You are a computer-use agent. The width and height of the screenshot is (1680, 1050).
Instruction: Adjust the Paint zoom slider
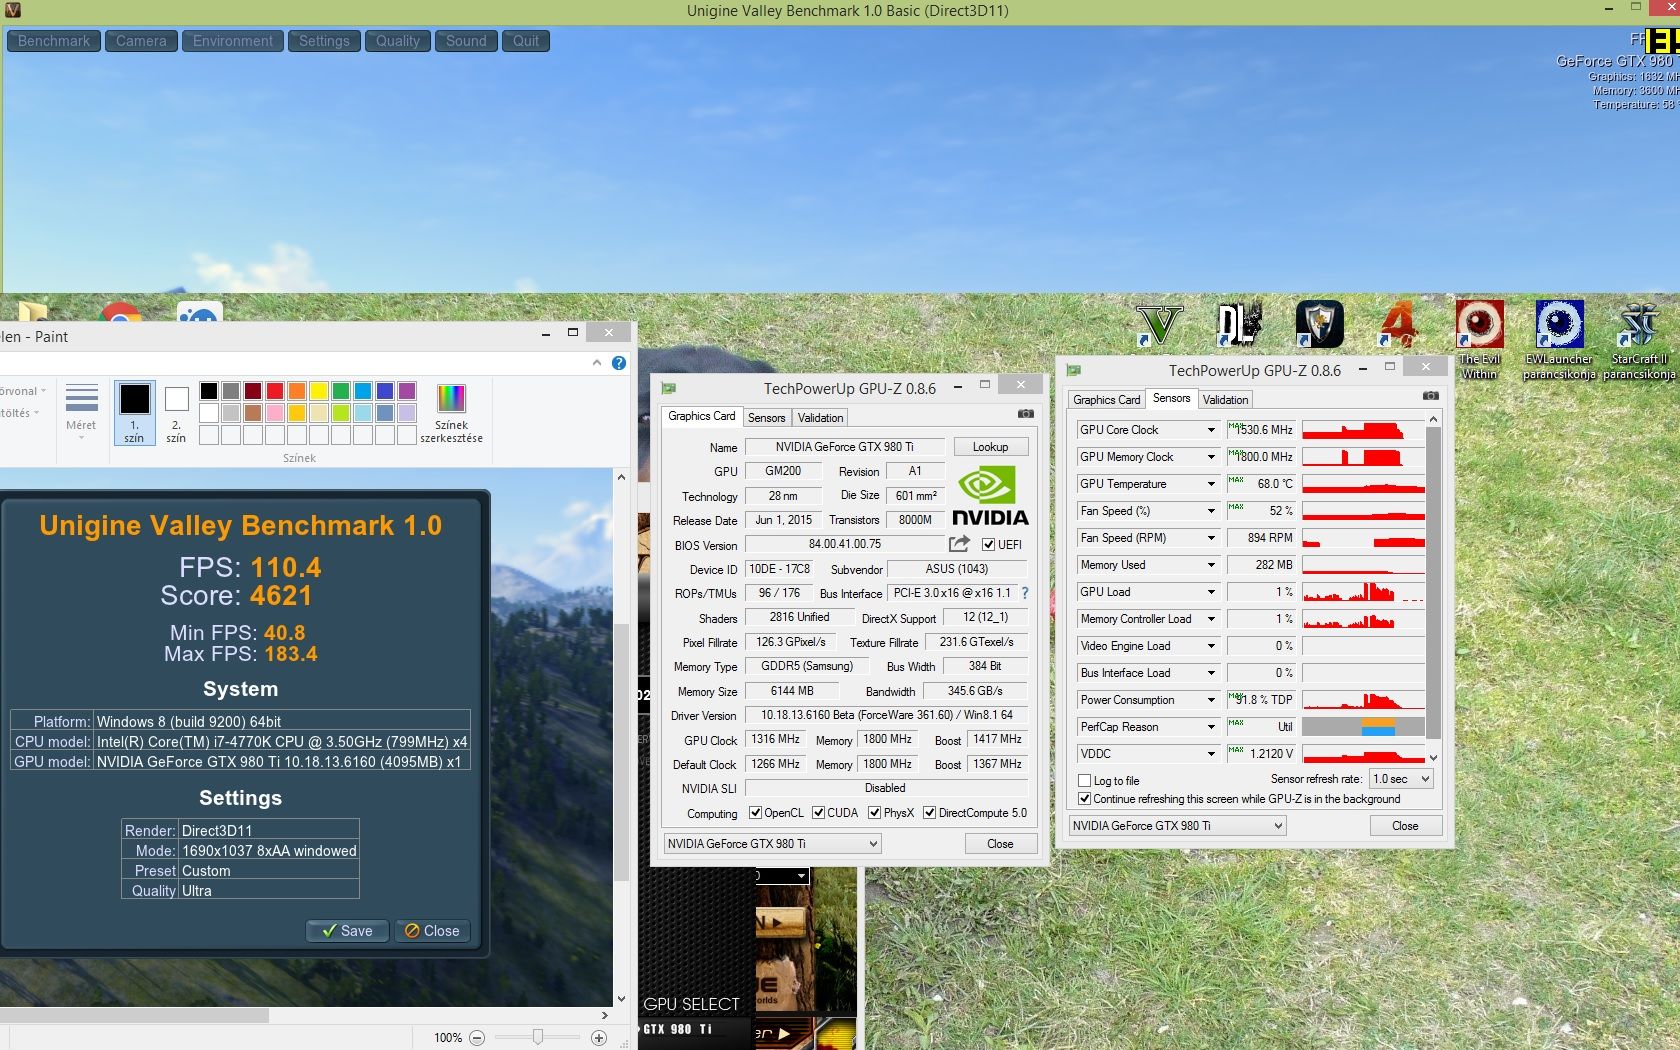point(538,1038)
